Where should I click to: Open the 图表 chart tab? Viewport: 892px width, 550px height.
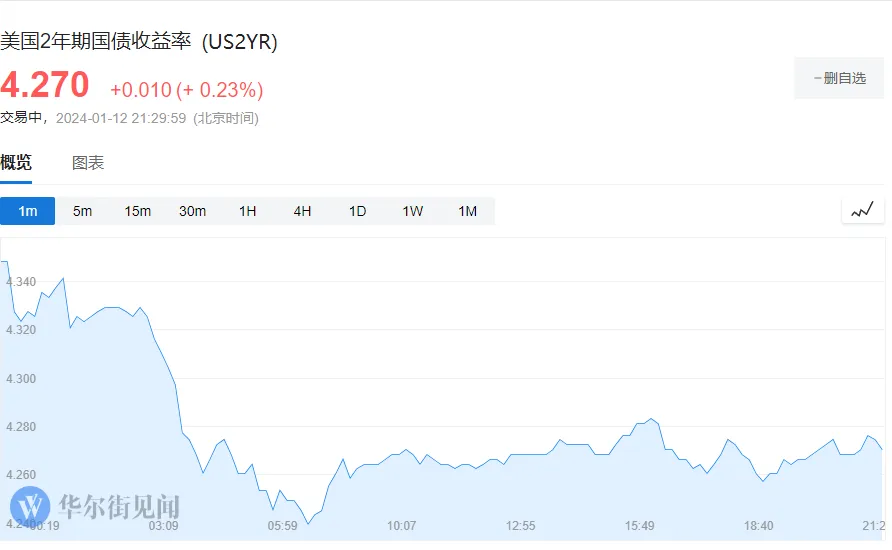tap(88, 163)
